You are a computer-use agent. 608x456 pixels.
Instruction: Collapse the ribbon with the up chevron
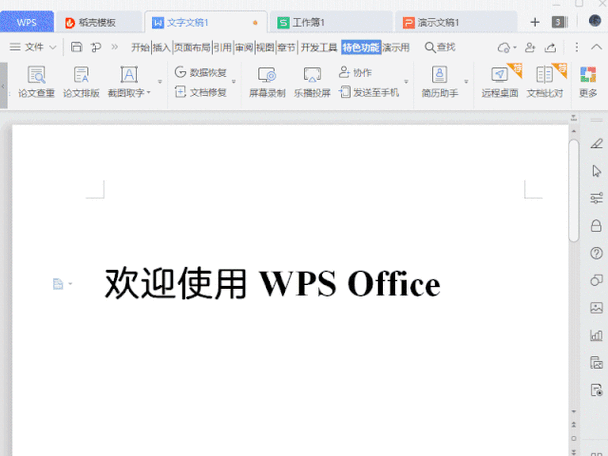tap(596, 47)
